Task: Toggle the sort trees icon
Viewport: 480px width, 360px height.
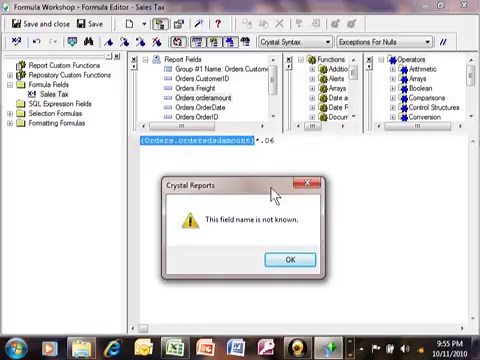Action: (x=178, y=42)
